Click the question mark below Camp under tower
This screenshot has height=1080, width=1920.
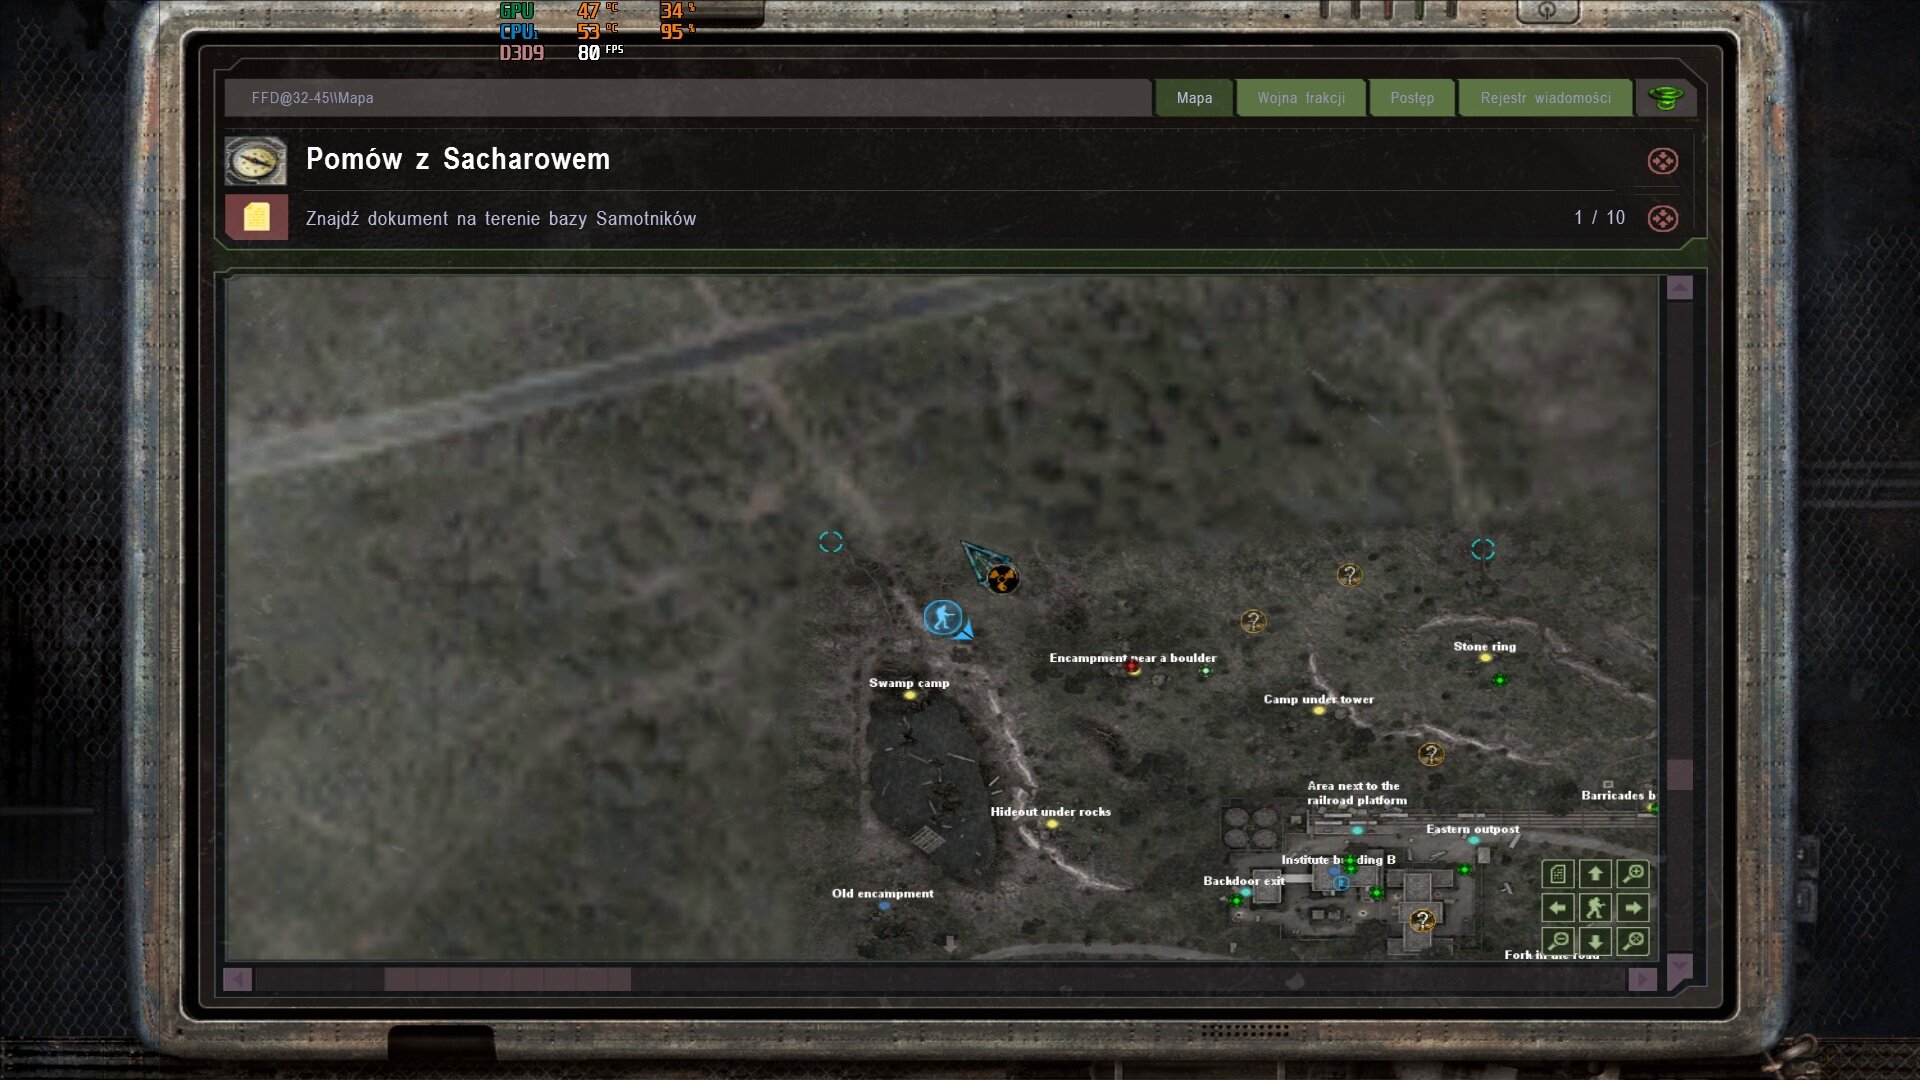click(1431, 754)
